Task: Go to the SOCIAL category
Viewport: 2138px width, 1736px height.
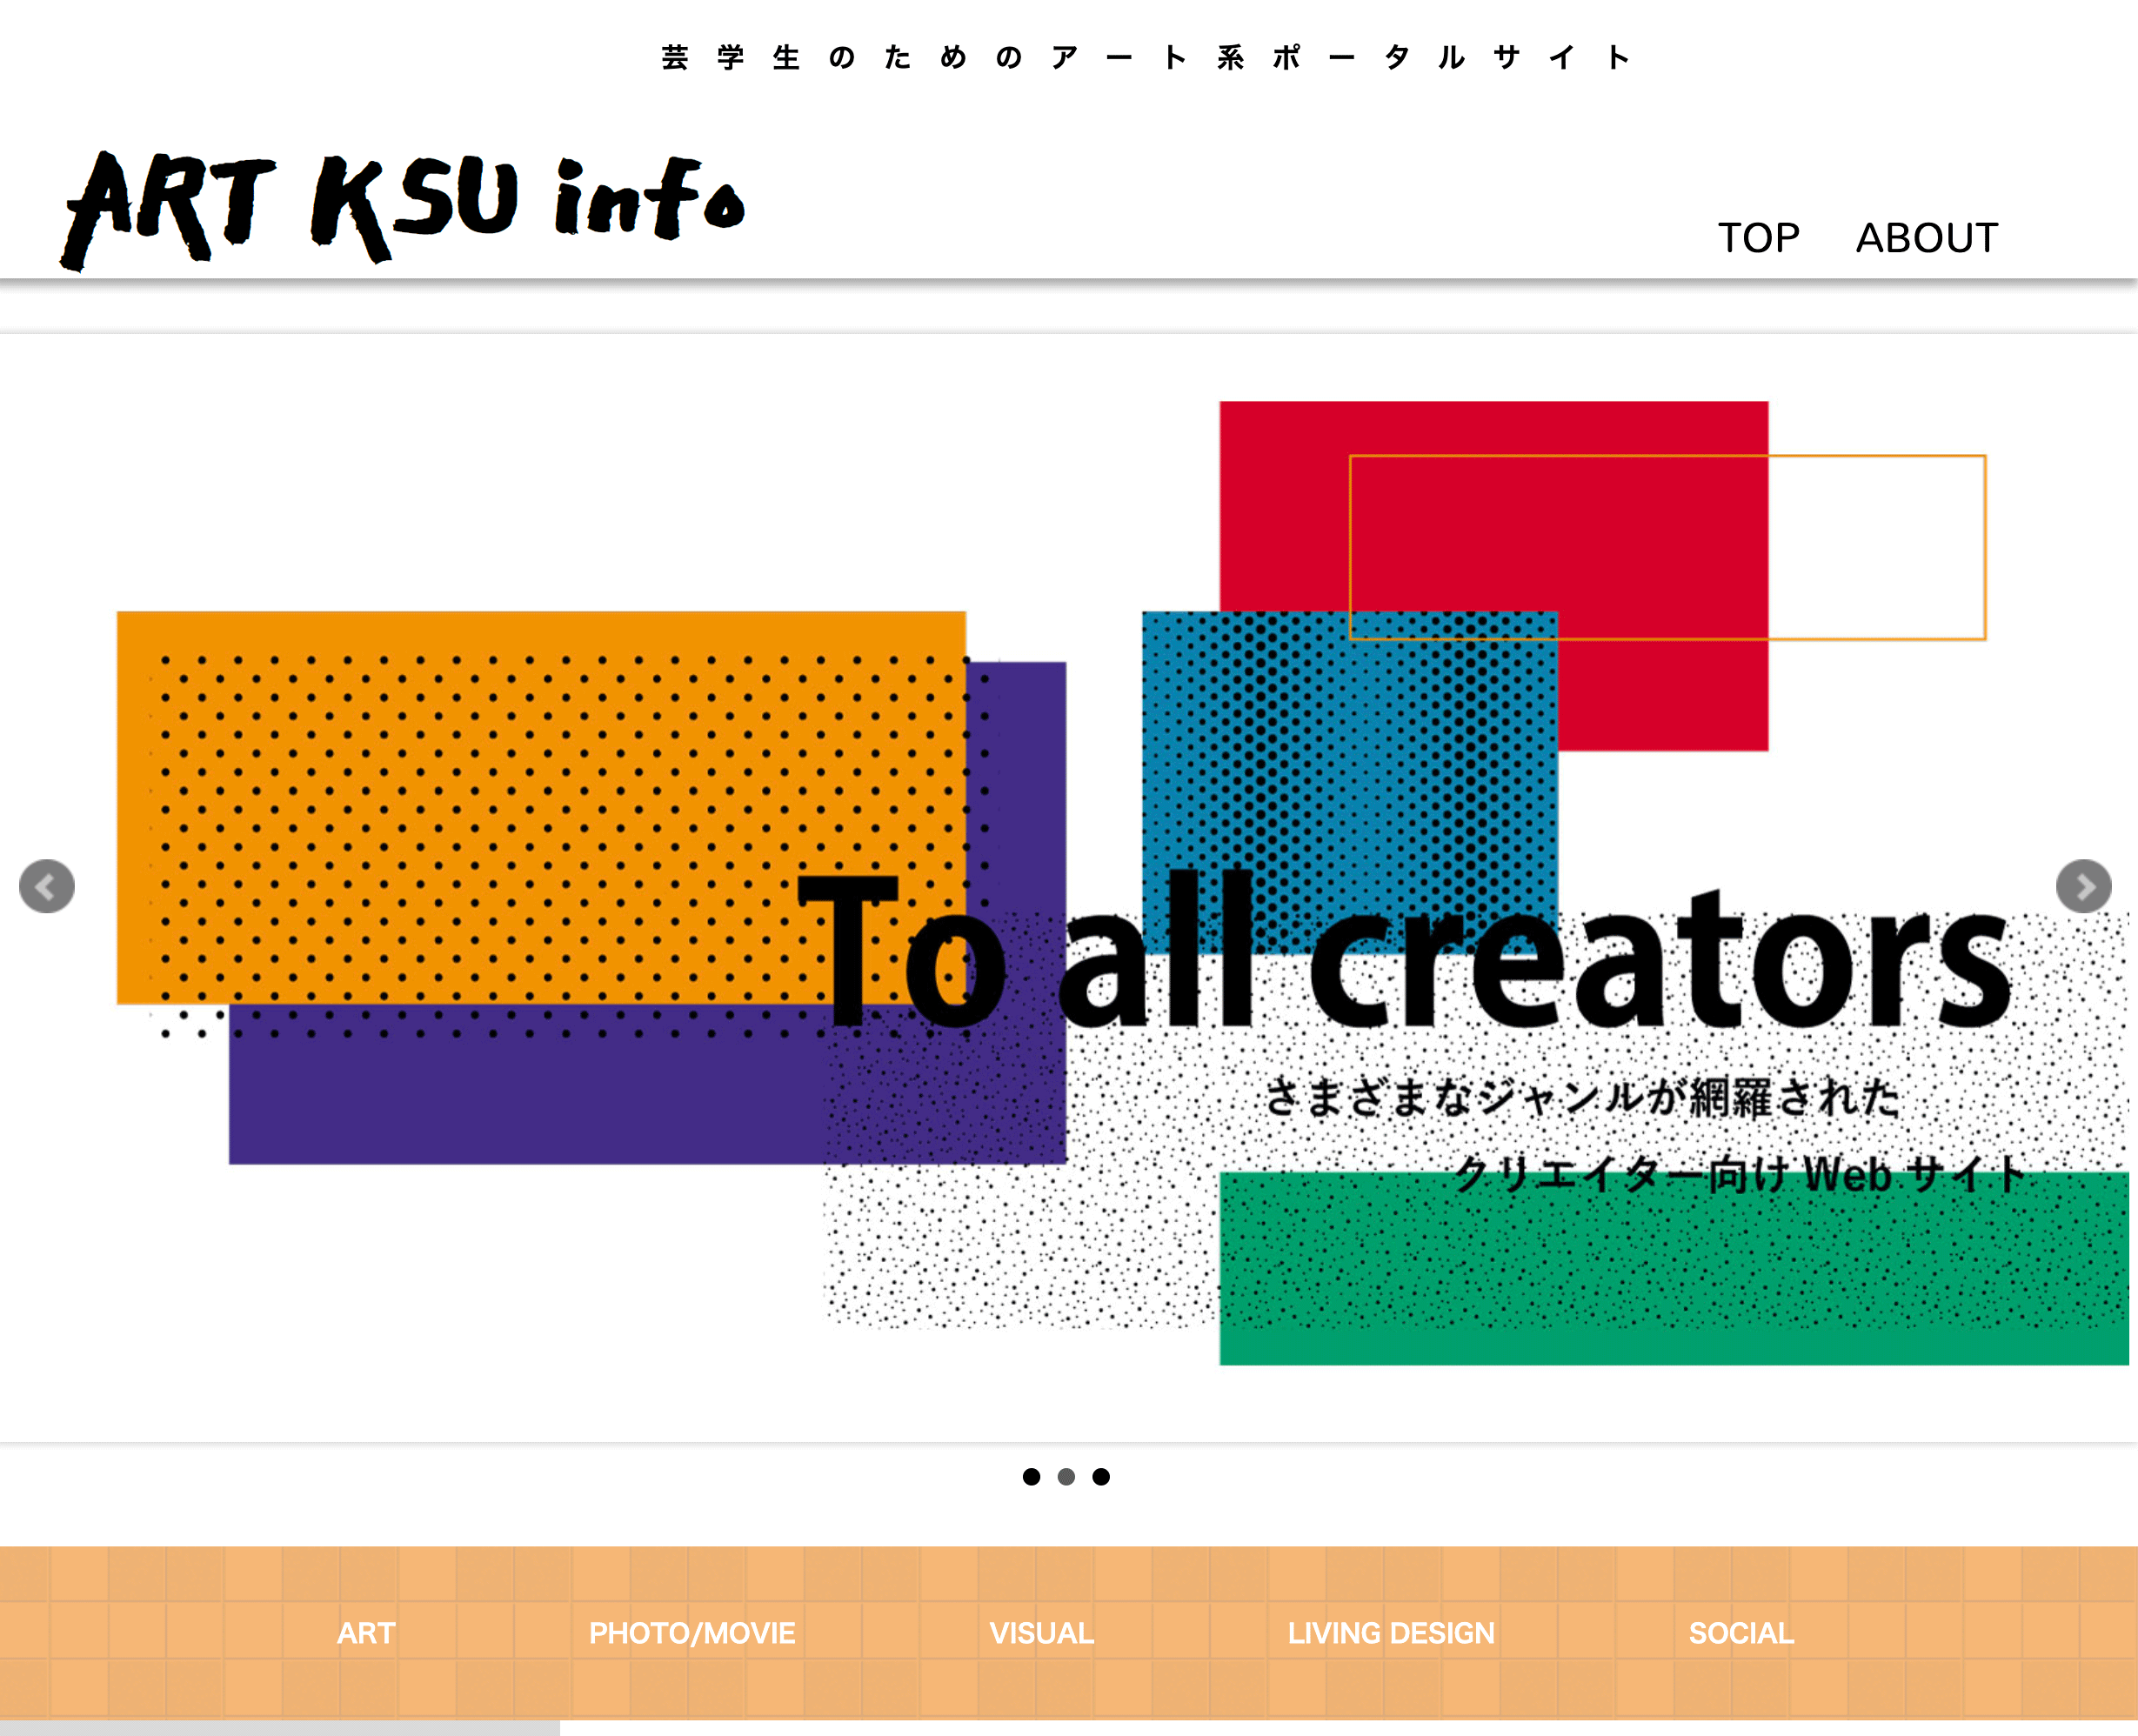Action: 1740,1633
